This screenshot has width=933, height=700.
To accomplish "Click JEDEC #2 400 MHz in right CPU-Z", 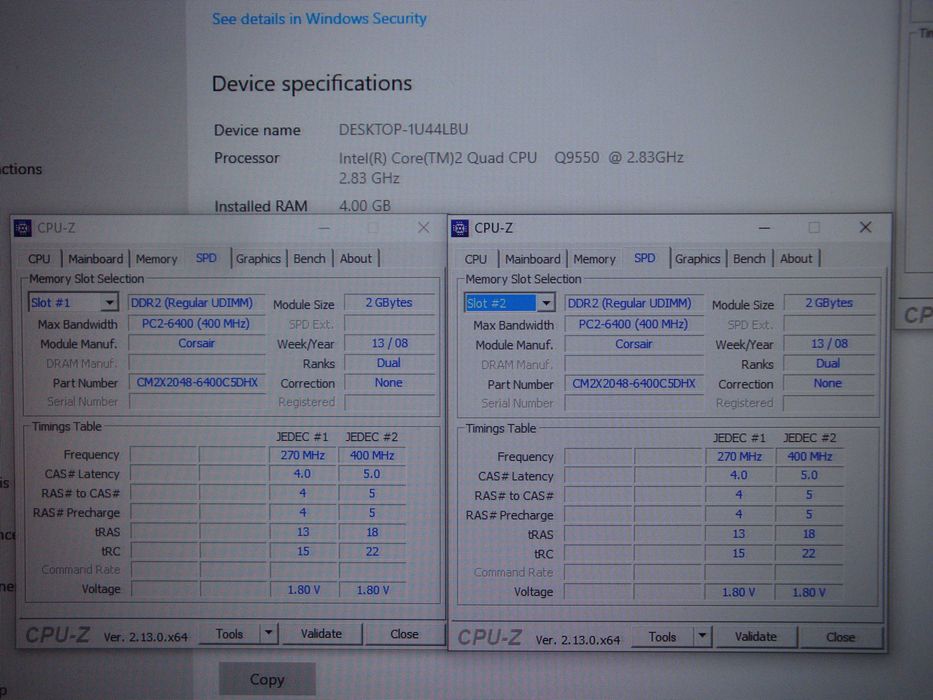I will (809, 457).
